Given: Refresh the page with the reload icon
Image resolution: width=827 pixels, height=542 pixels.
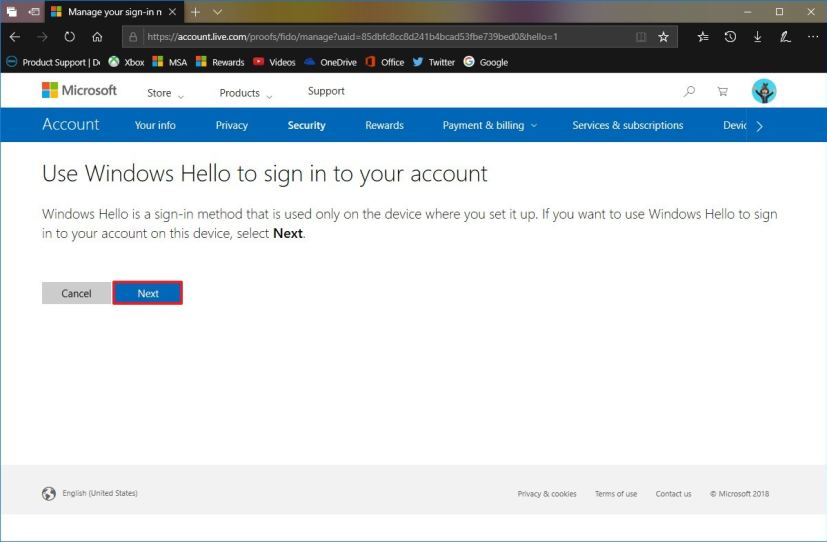Looking at the screenshot, I should coord(70,37).
